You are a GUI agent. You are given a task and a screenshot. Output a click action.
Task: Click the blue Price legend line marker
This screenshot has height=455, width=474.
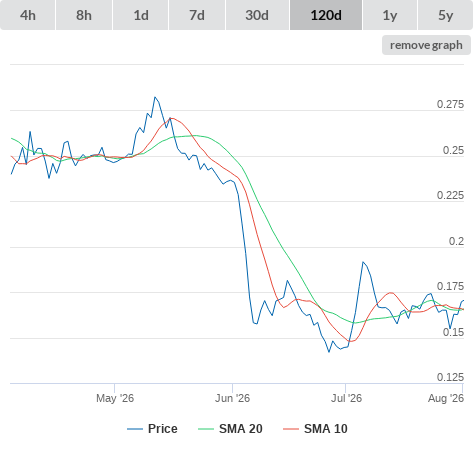pos(135,429)
